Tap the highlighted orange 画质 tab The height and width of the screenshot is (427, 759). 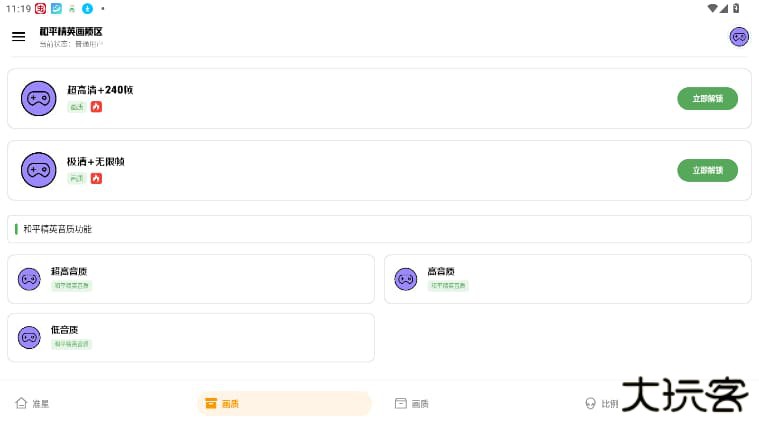[284, 404]
